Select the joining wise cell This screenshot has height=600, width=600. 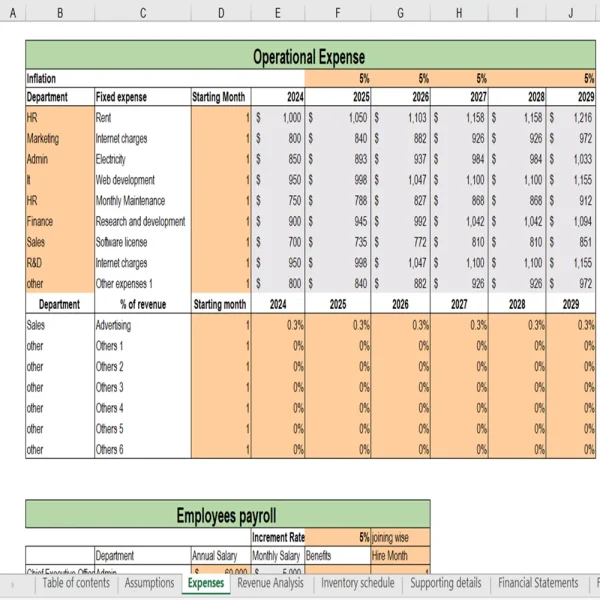(x=400, y=537)
